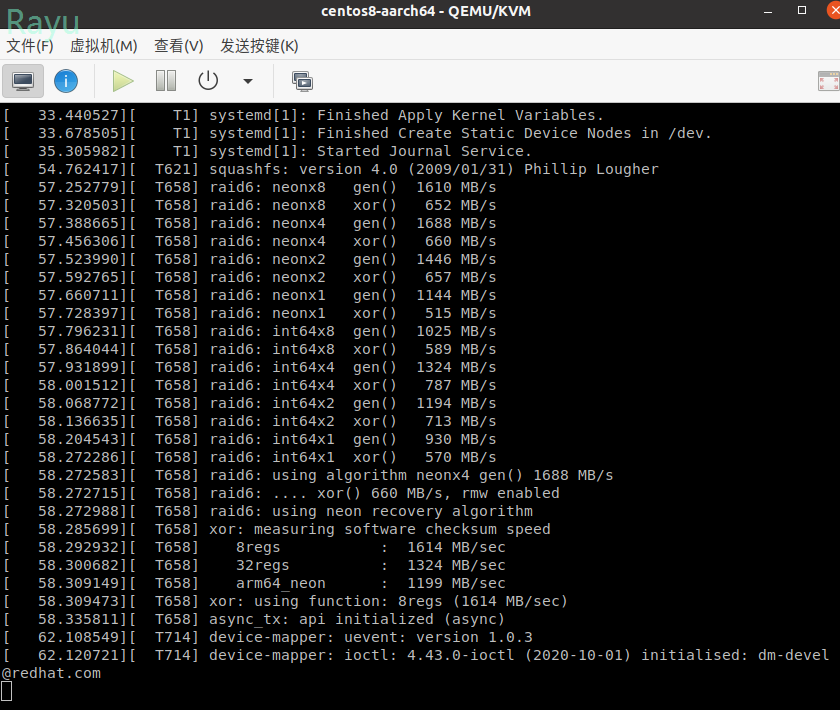
Task: Start the virtual machine with Run button
Action: click(x=123, y=81)
